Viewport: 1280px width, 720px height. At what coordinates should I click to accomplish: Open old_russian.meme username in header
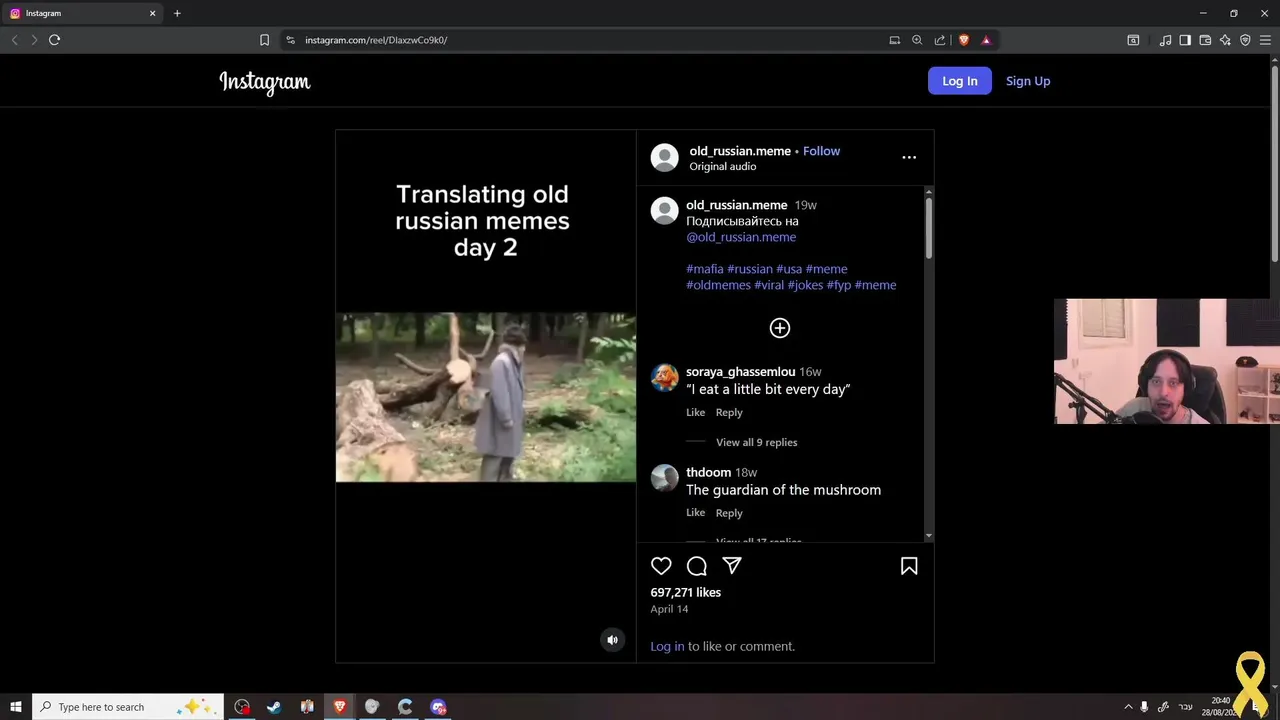(x=740, y=151)
